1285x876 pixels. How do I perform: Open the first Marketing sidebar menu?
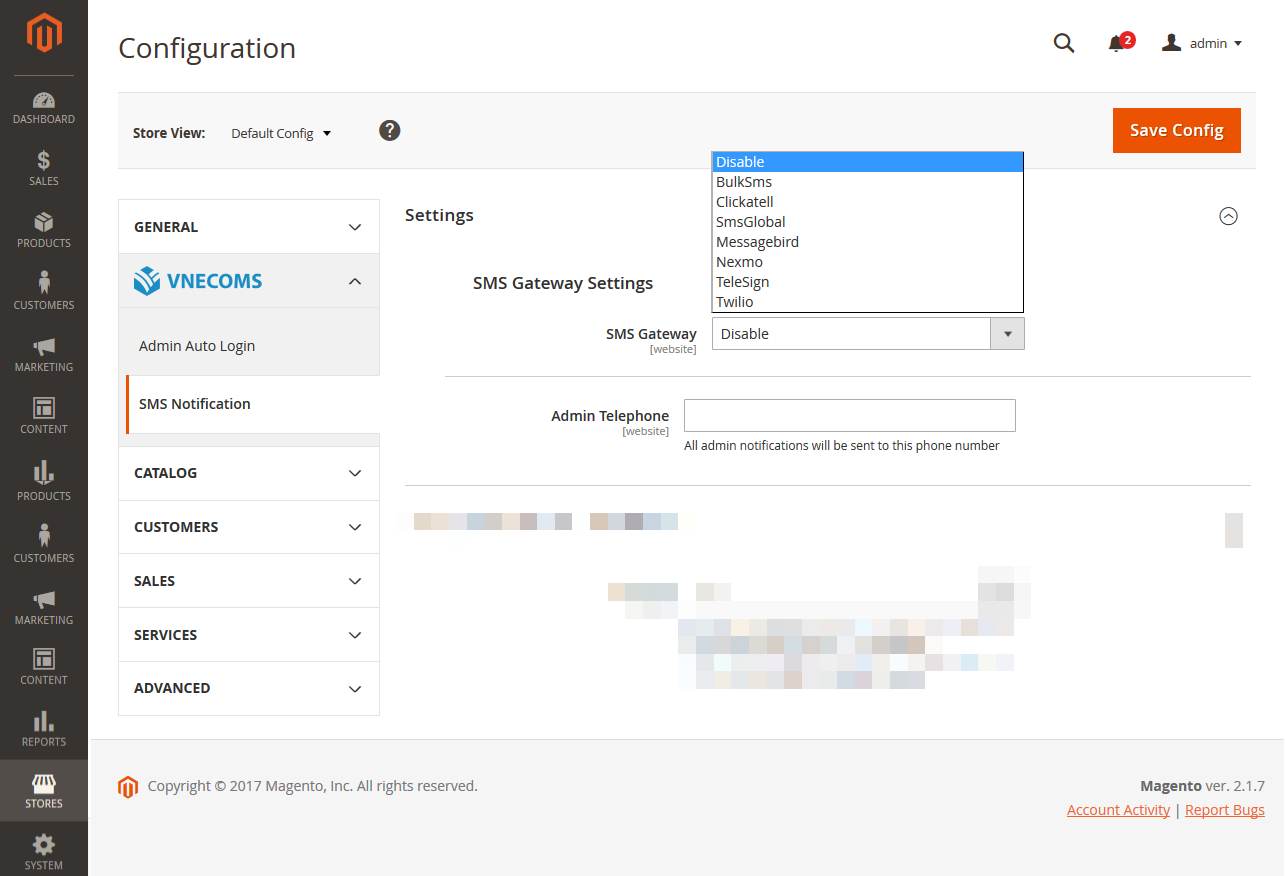(44, 354)
